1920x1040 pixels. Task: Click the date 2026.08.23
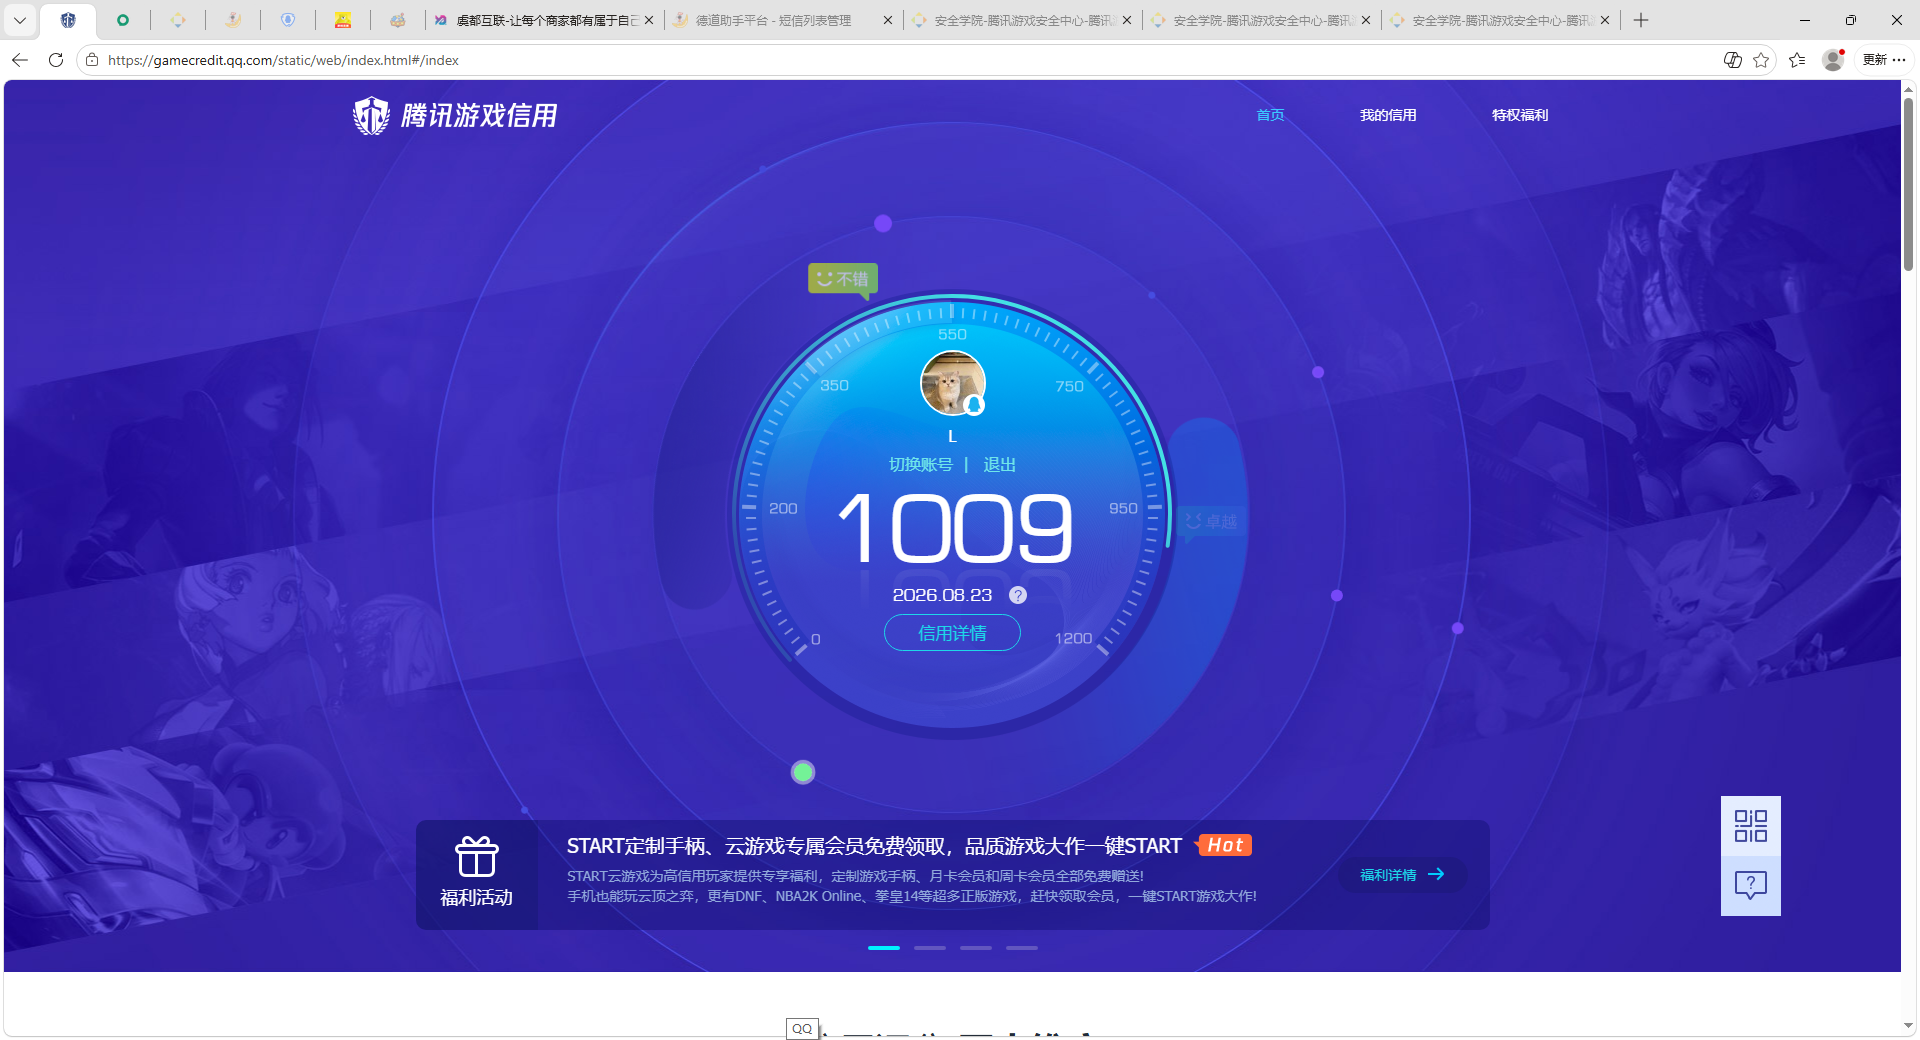[x=942, y=595]
